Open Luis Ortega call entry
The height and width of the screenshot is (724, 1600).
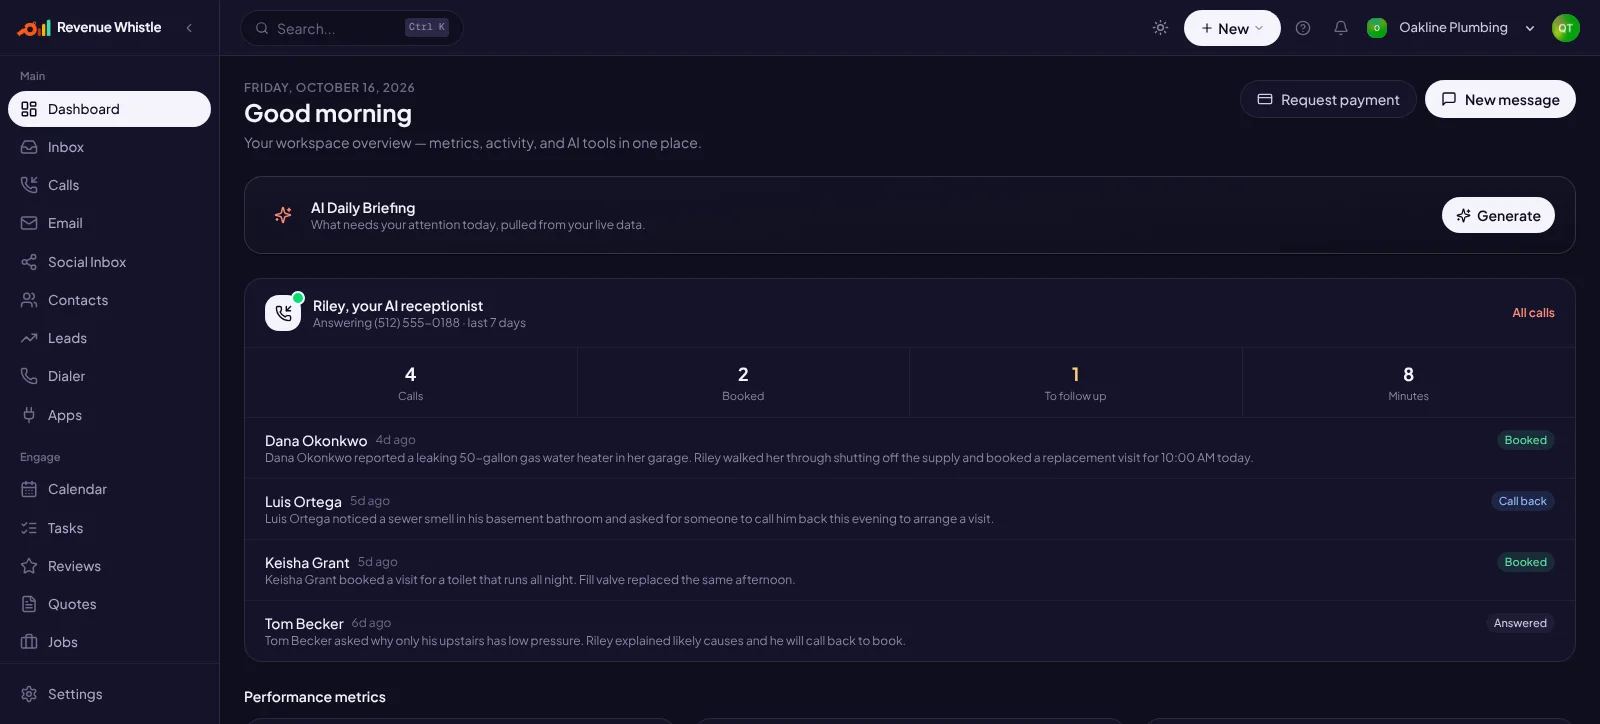[909, 509]
